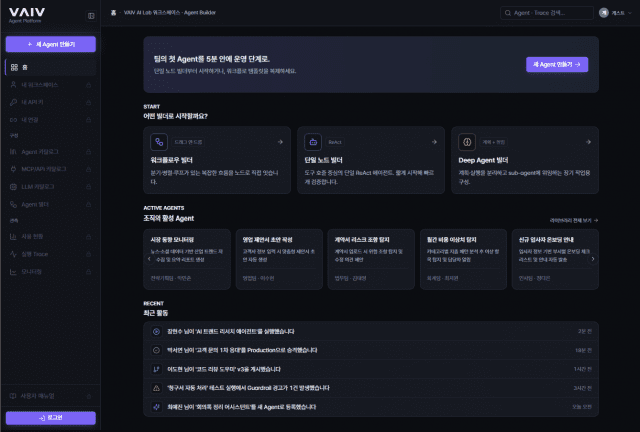
Task: Open the 계약서 리스크 조항 탐지 agent card
Action: point(371,259)
